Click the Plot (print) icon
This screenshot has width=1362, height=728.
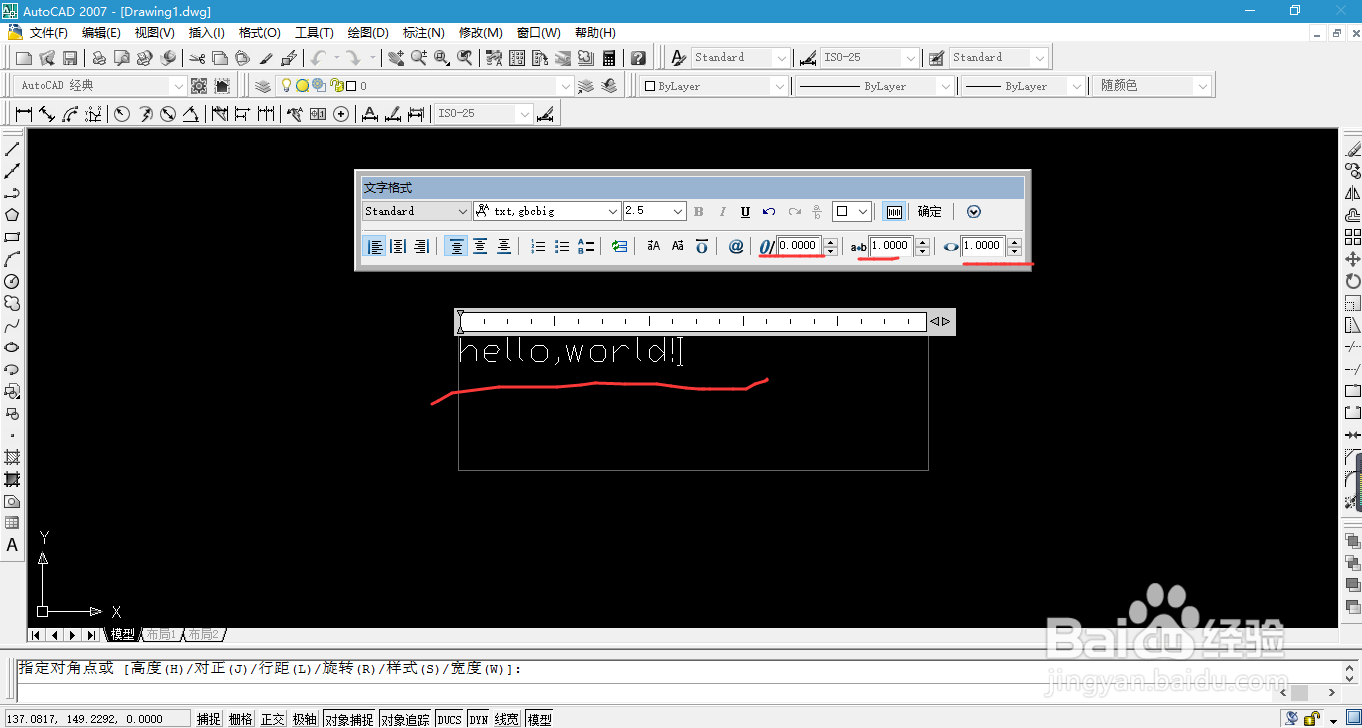point(100,58)
